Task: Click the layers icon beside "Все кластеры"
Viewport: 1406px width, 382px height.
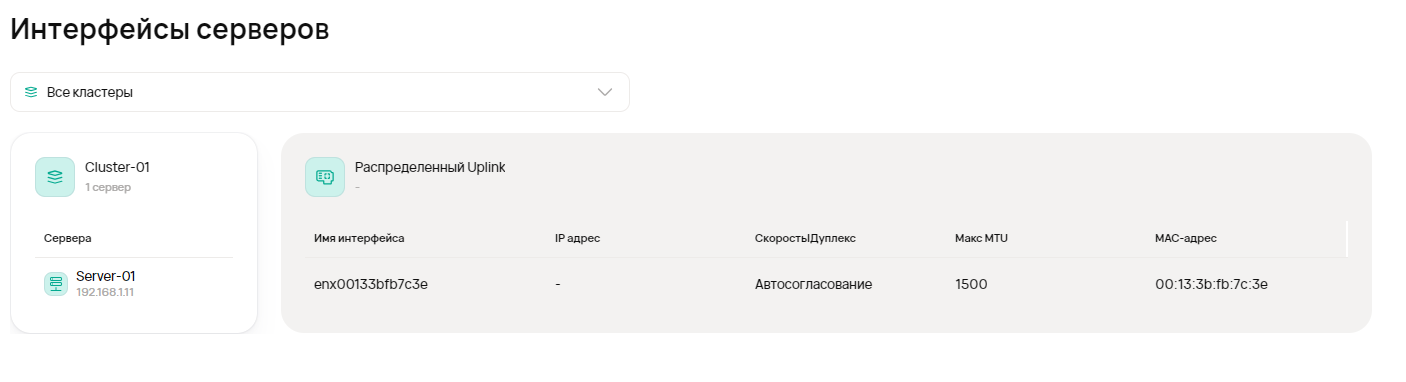Action: pyautogui.click(x=31, y=92)
